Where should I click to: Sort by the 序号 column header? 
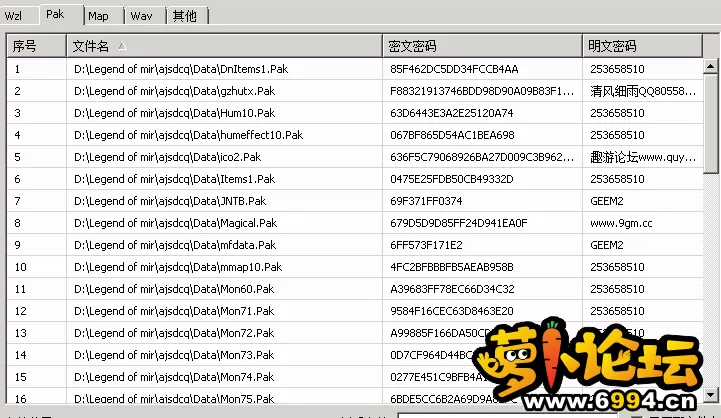tap(36, 46)
